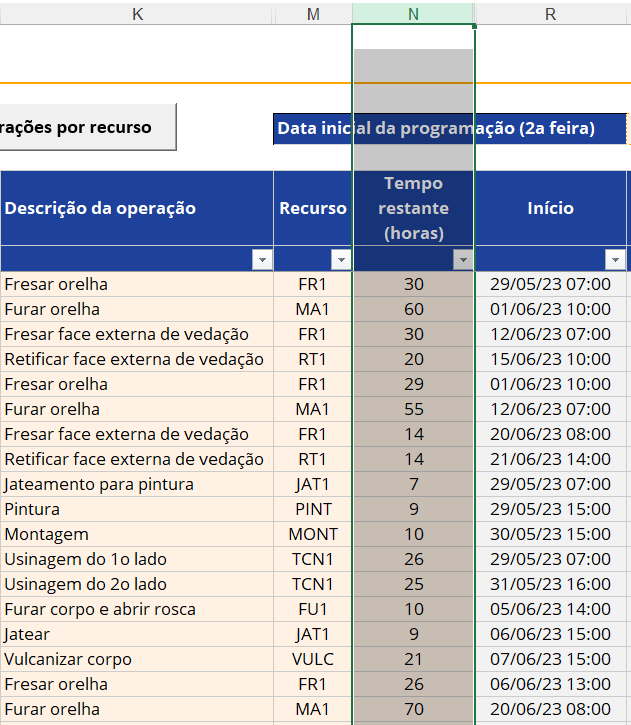Select the cell with value 70
Screen dimensions: 631x725
(414, 709)
